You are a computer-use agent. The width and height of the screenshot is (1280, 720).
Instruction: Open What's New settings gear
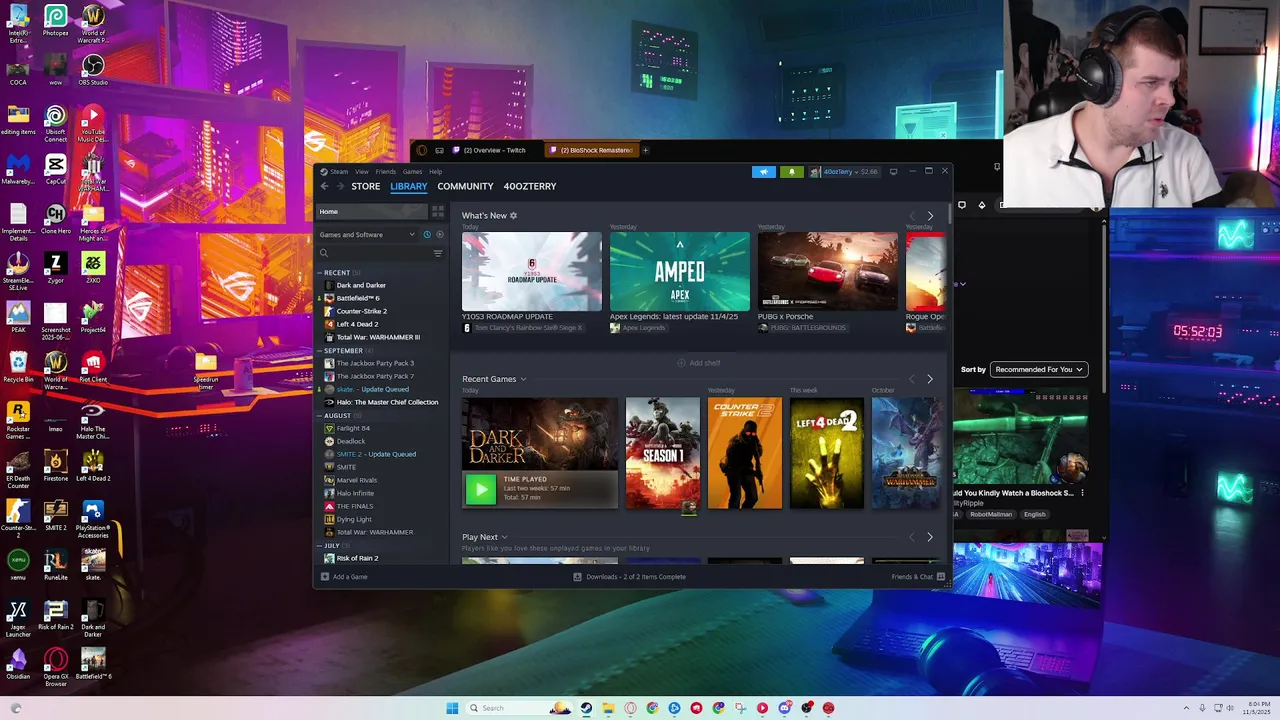click(514, 216)
